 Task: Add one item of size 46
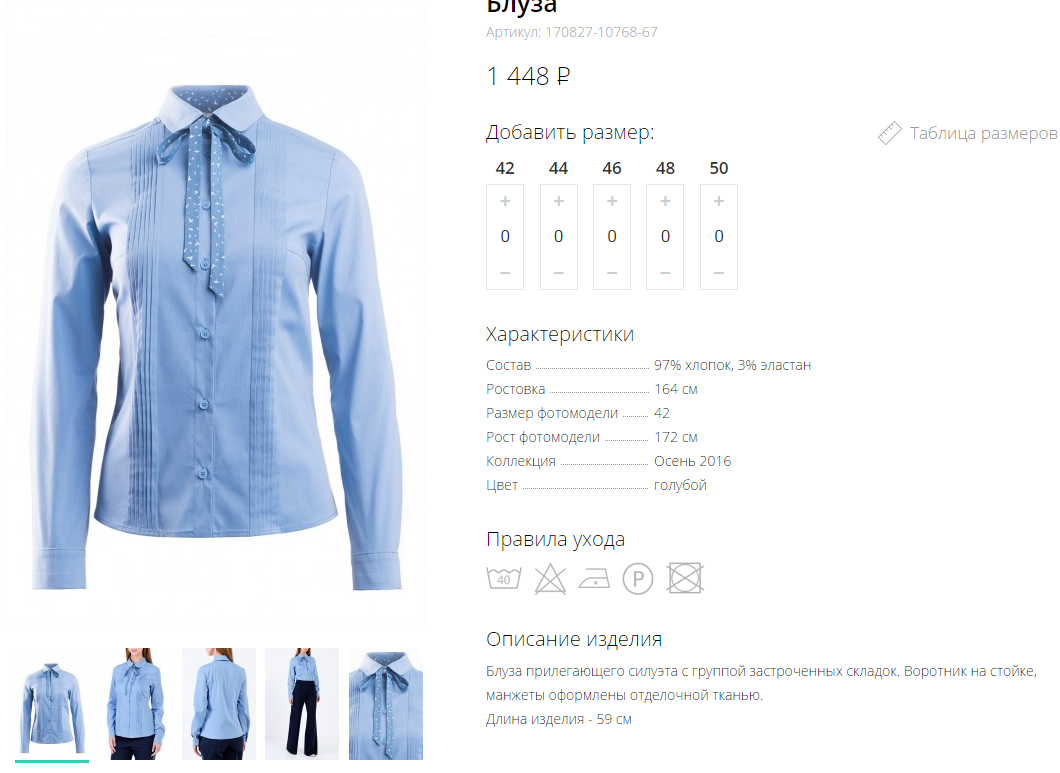(x=612, y=201)
